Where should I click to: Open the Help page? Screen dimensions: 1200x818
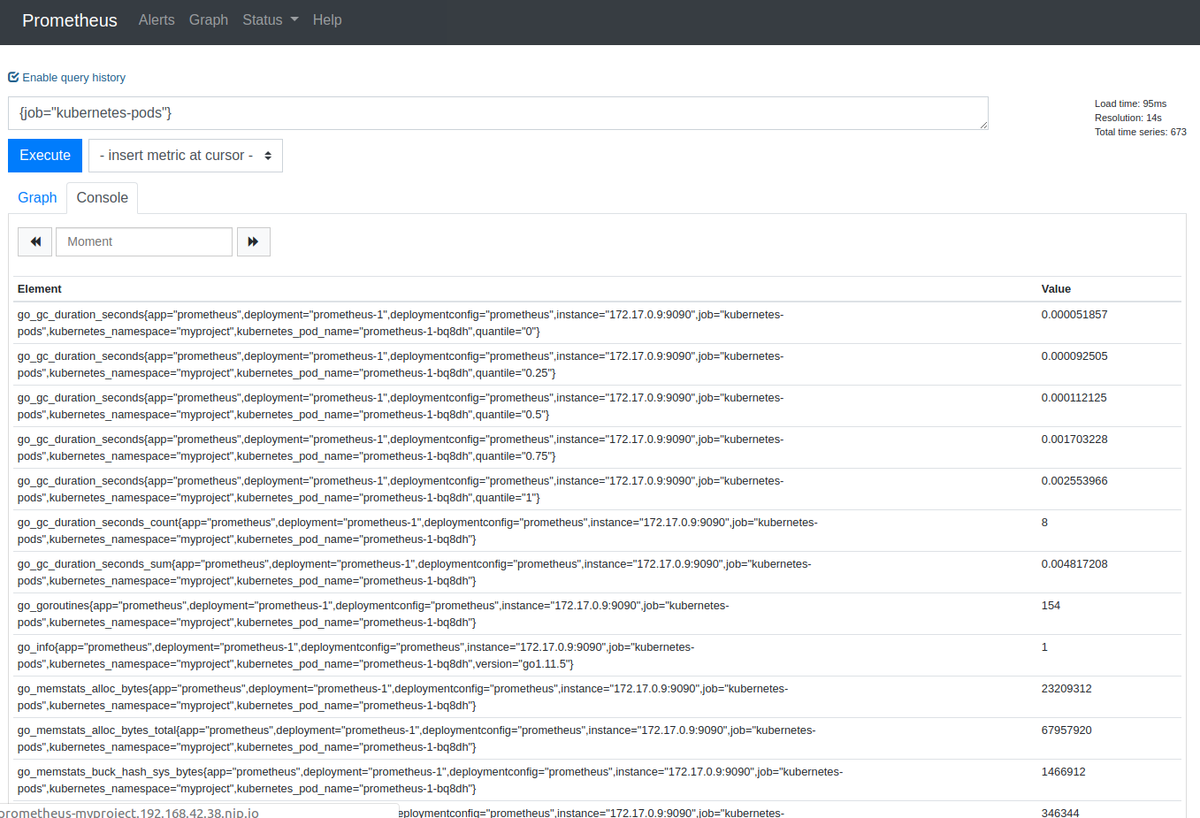click(x=327, y=20)
